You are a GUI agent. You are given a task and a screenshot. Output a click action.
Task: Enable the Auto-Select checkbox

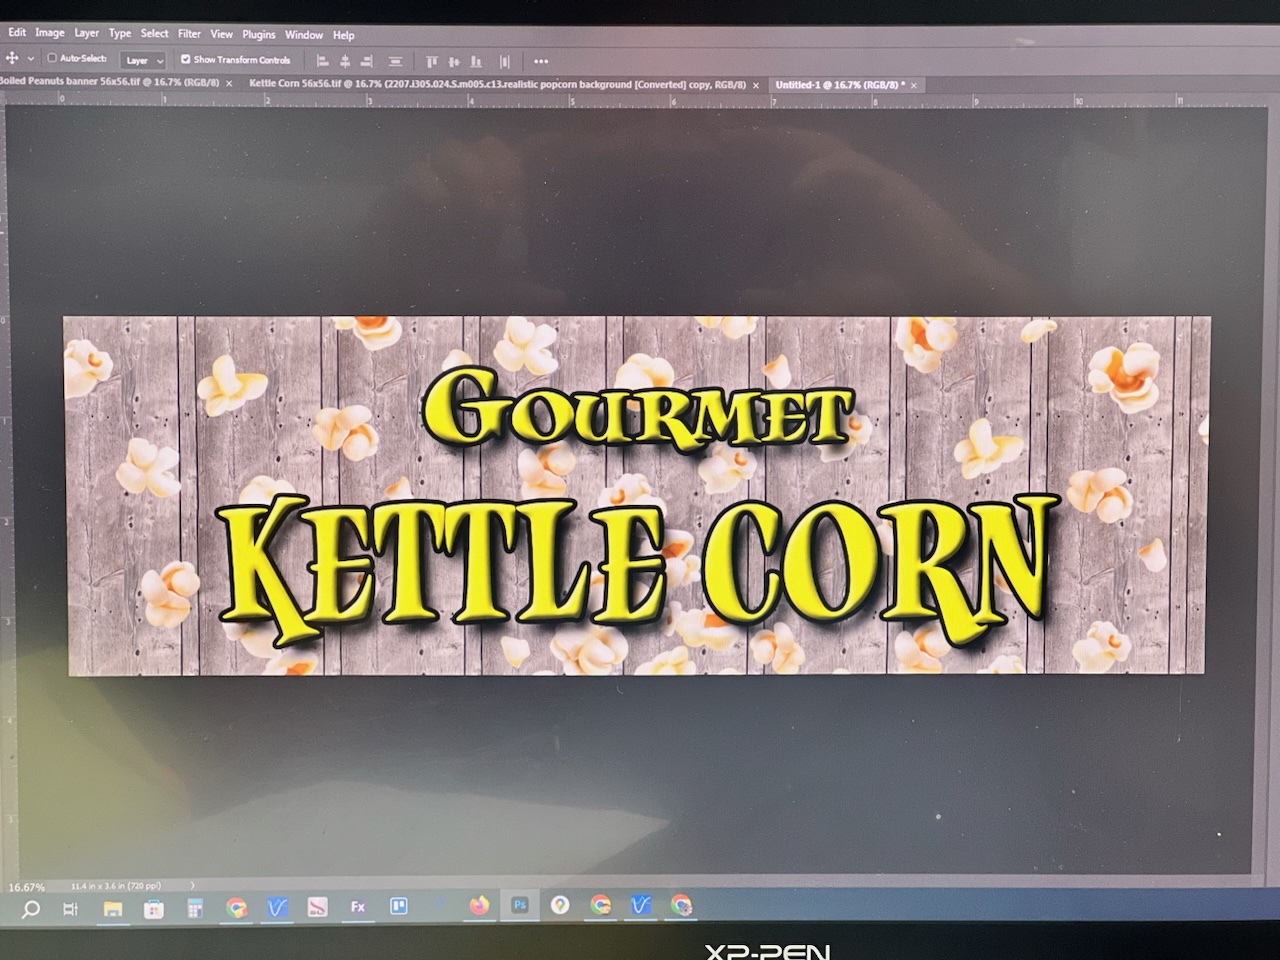pos(52,59)
